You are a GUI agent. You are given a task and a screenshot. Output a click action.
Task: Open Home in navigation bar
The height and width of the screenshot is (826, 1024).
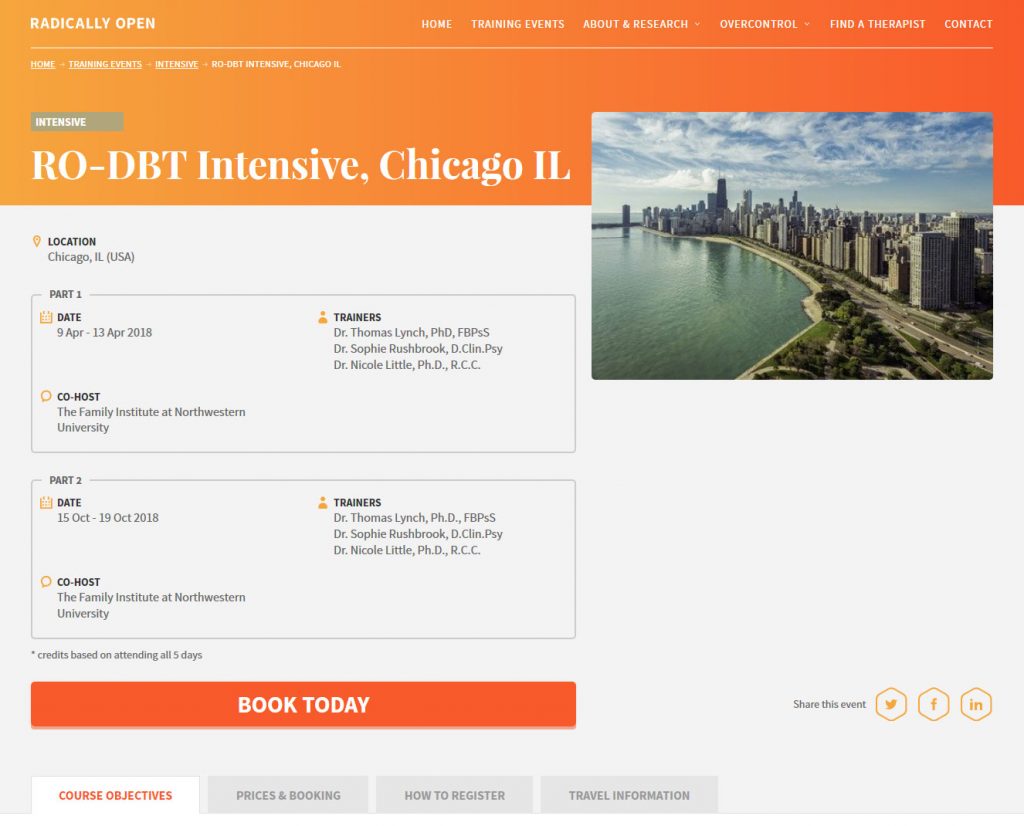point(436,24)
